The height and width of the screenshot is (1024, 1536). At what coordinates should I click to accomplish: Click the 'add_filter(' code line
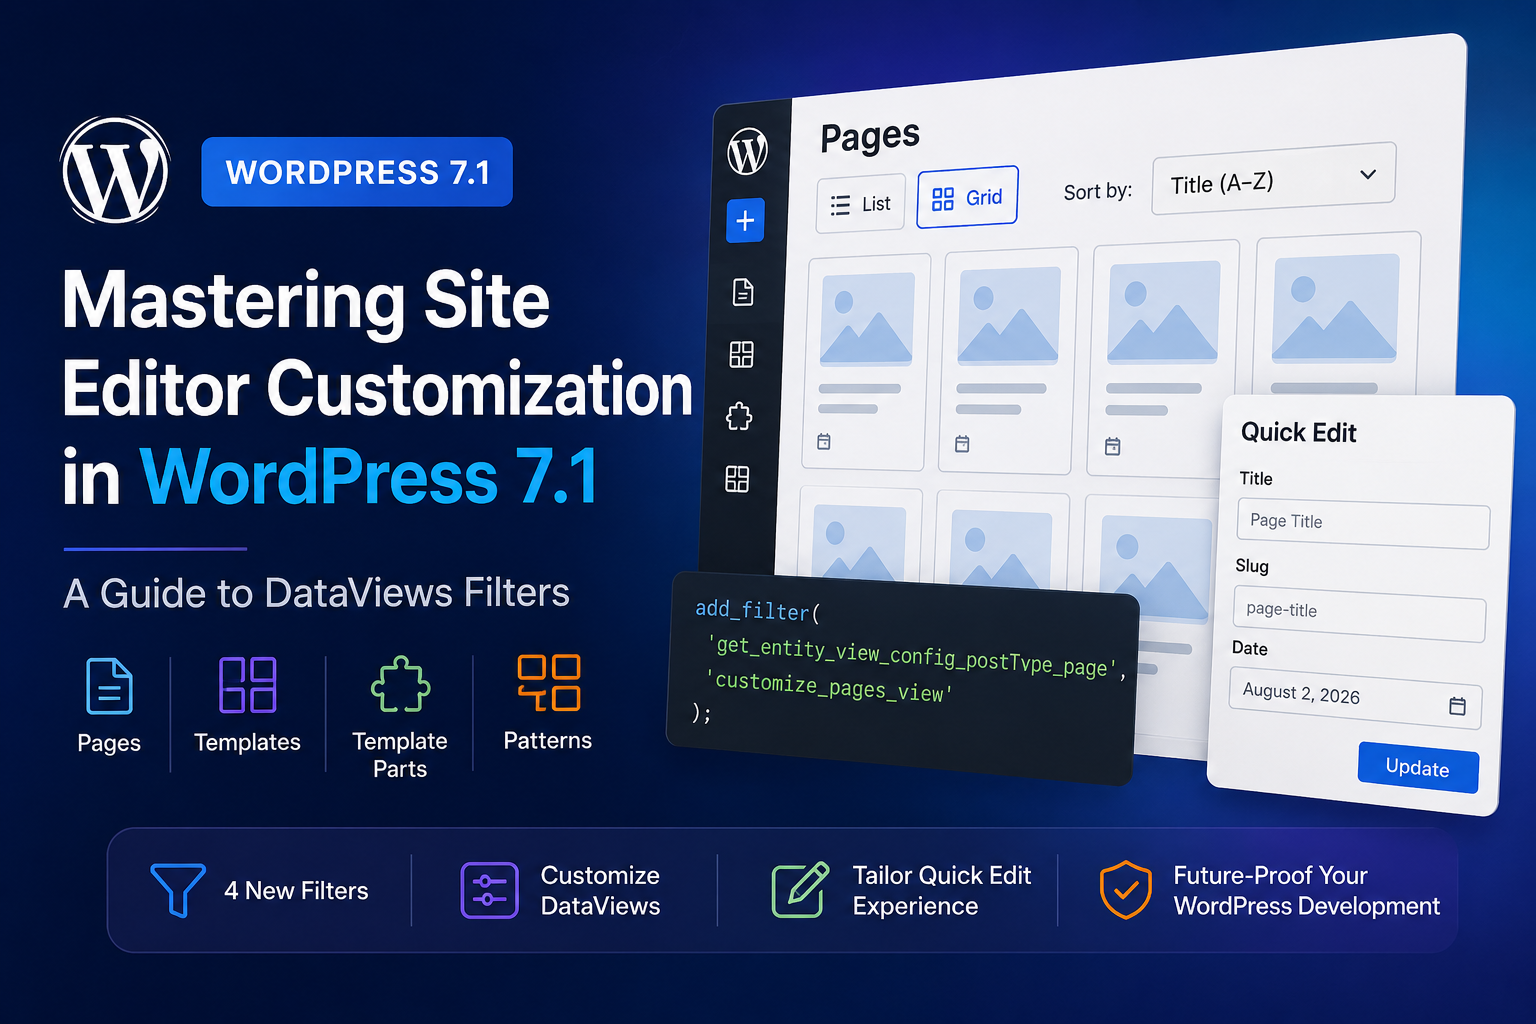tap(757, 610)
